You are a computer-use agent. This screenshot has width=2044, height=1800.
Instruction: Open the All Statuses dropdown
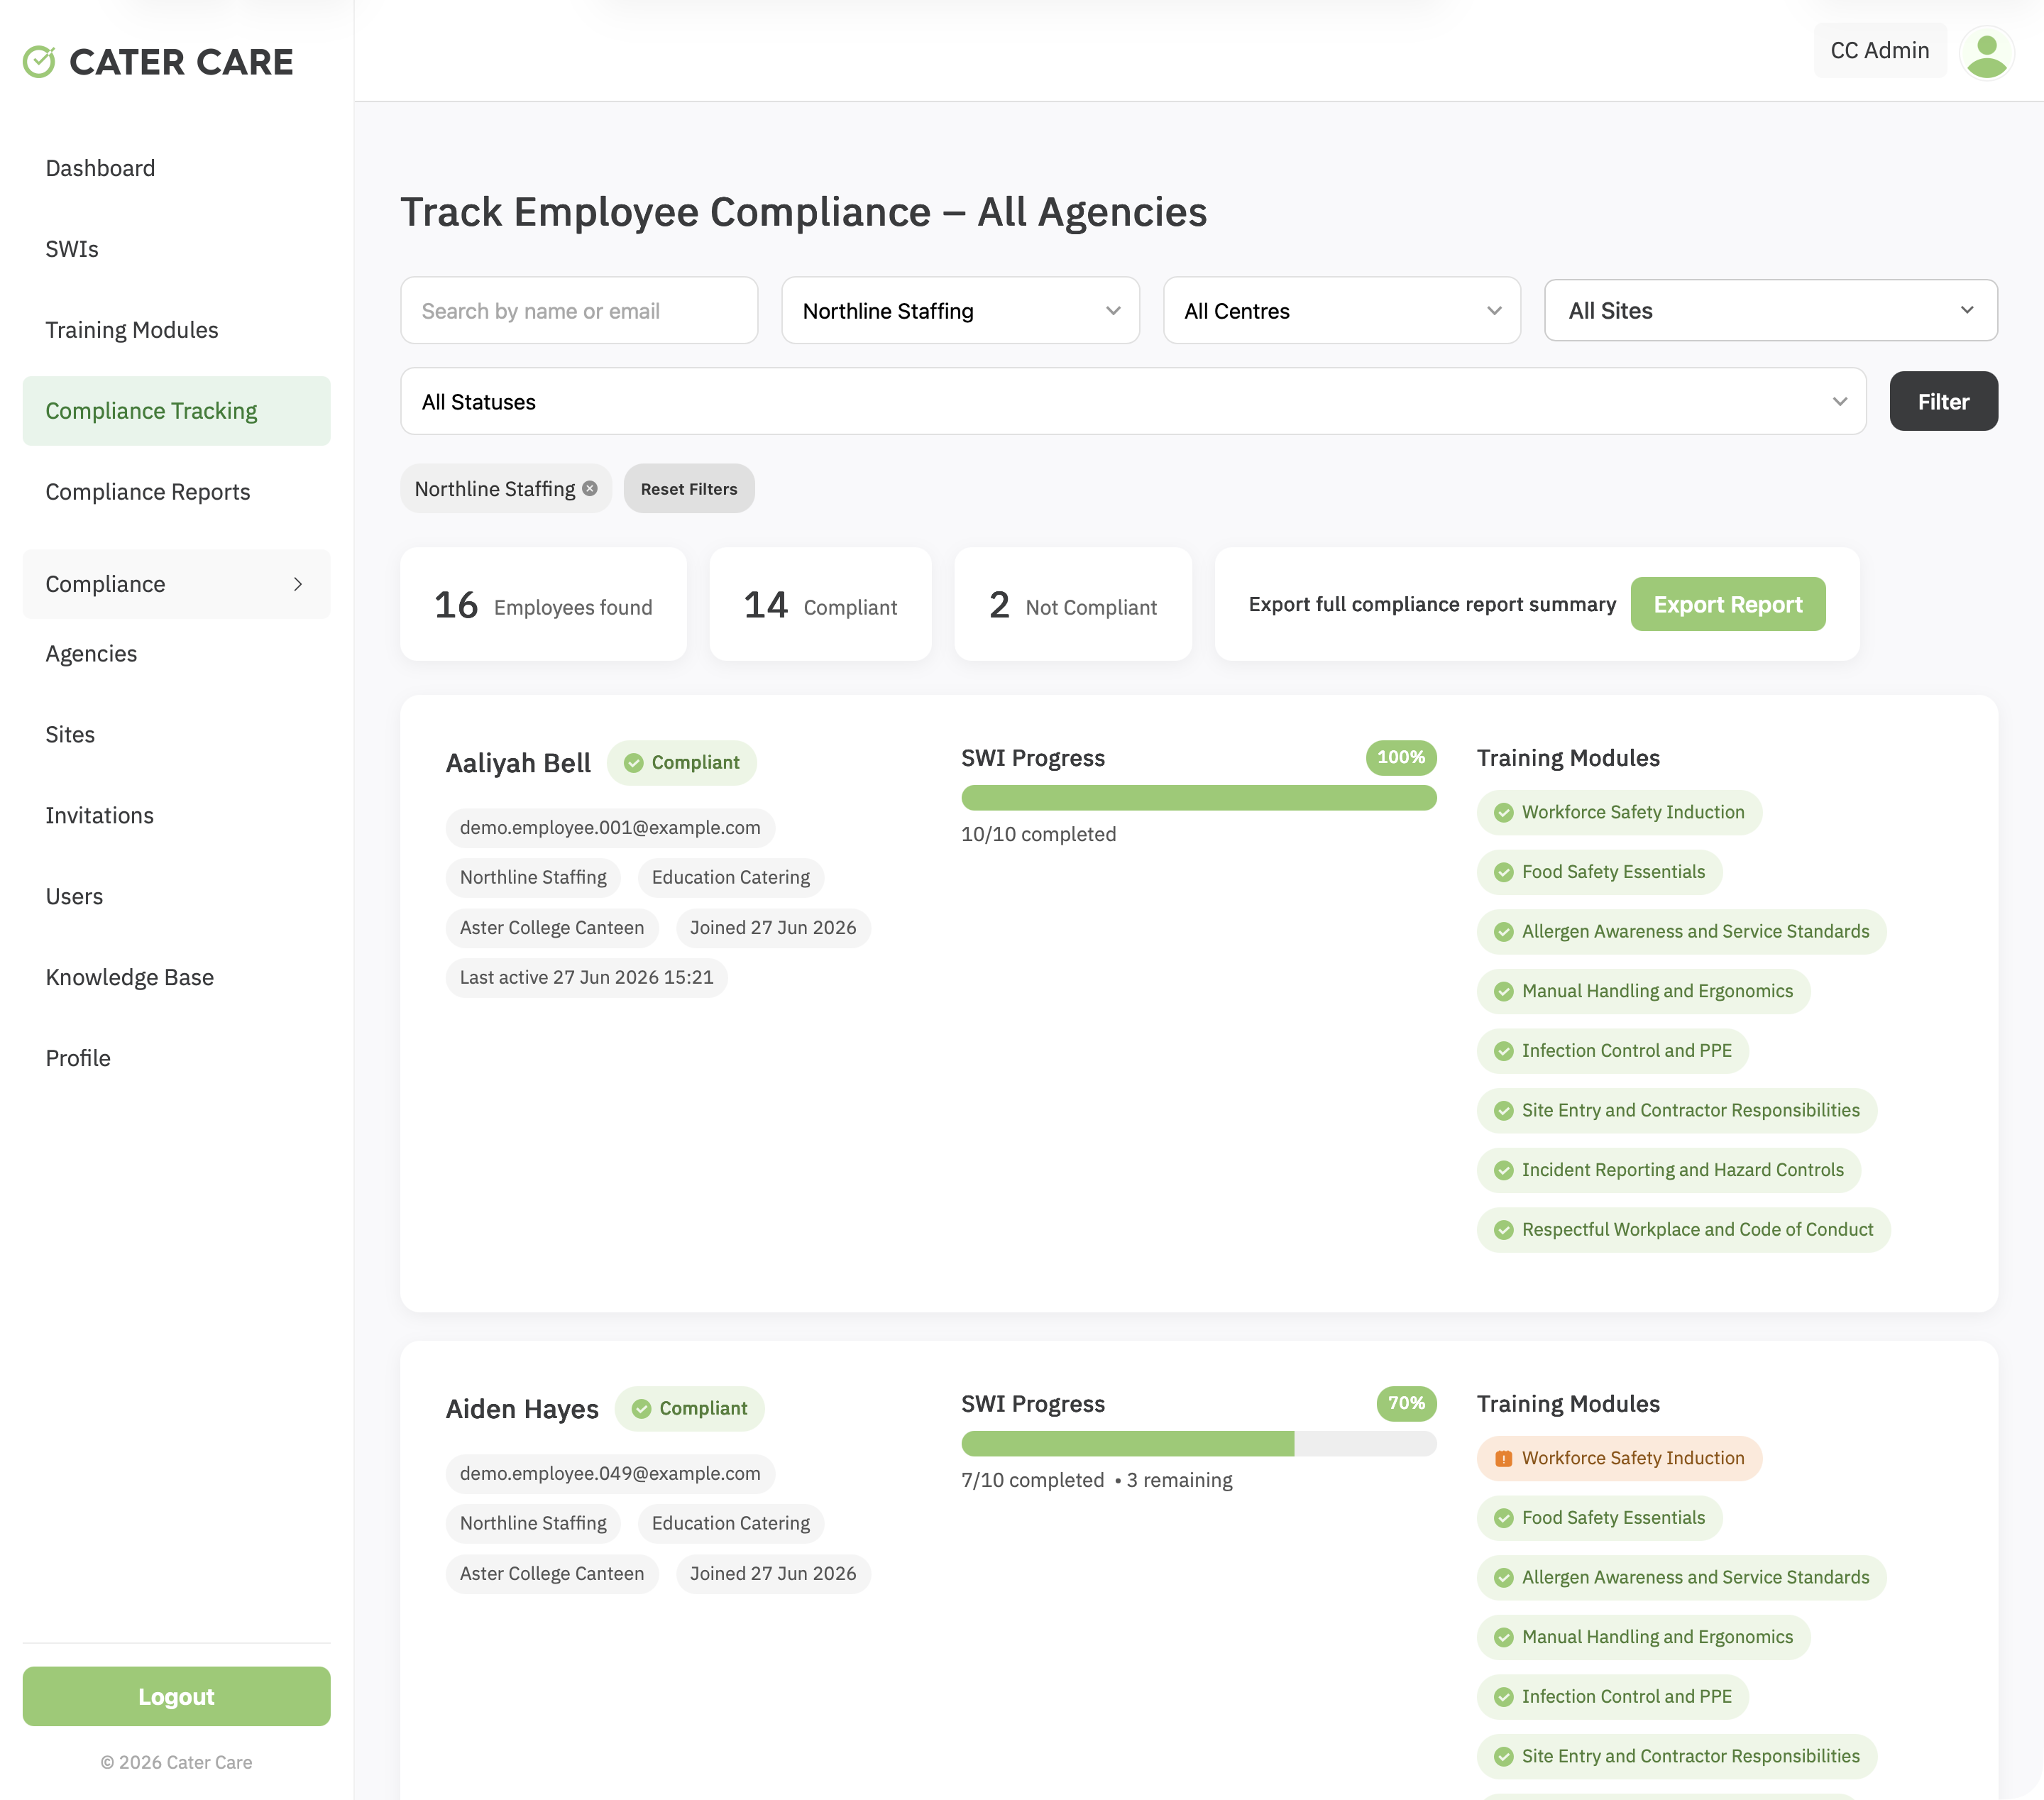coord(1133,401)
